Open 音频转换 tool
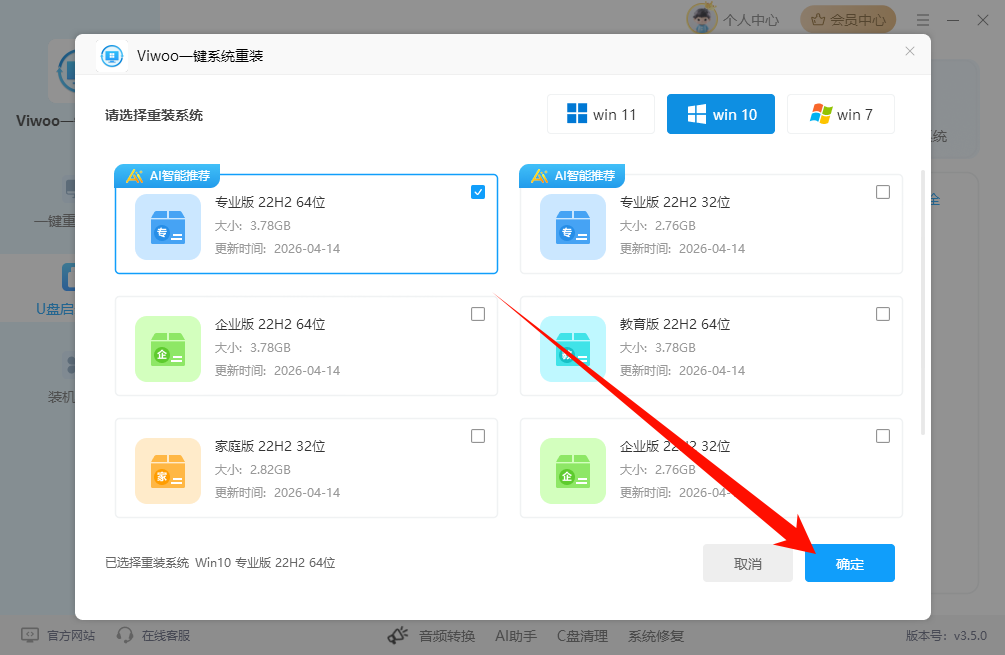The image size is (1005, 655). 447,636
